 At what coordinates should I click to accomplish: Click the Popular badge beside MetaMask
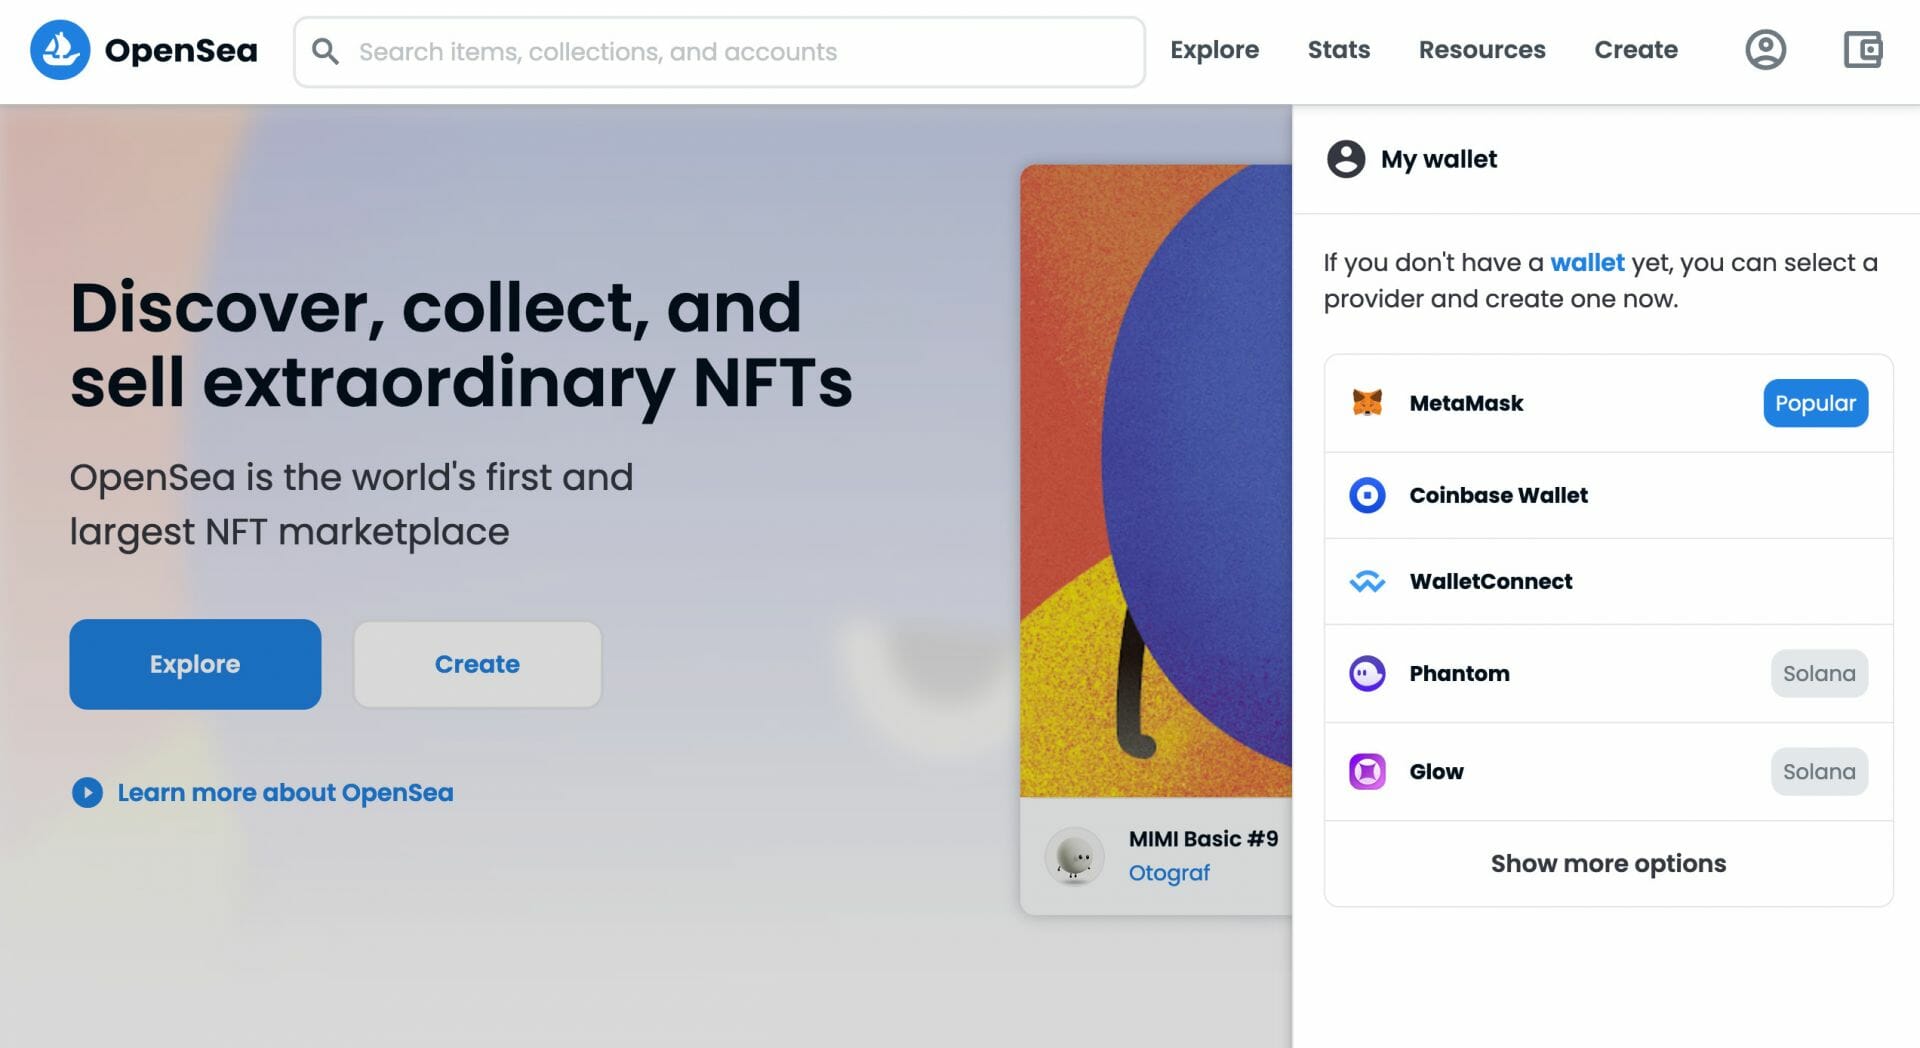(x=1815, y=403)
